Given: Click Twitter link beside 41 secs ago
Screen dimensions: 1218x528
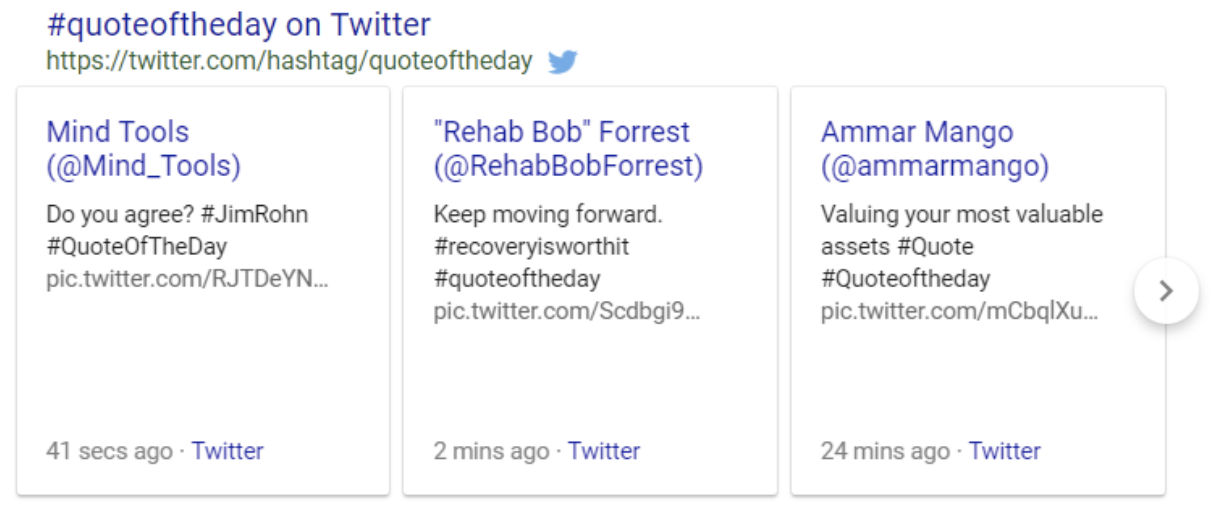Looking at the screenshot, I should 228,451.
